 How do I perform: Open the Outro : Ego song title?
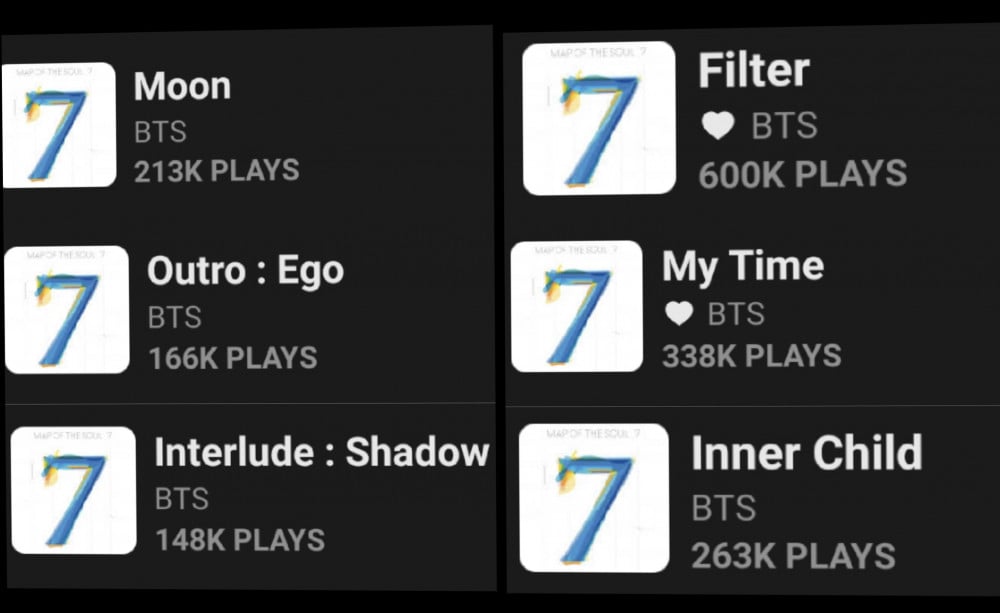point(246,271)
